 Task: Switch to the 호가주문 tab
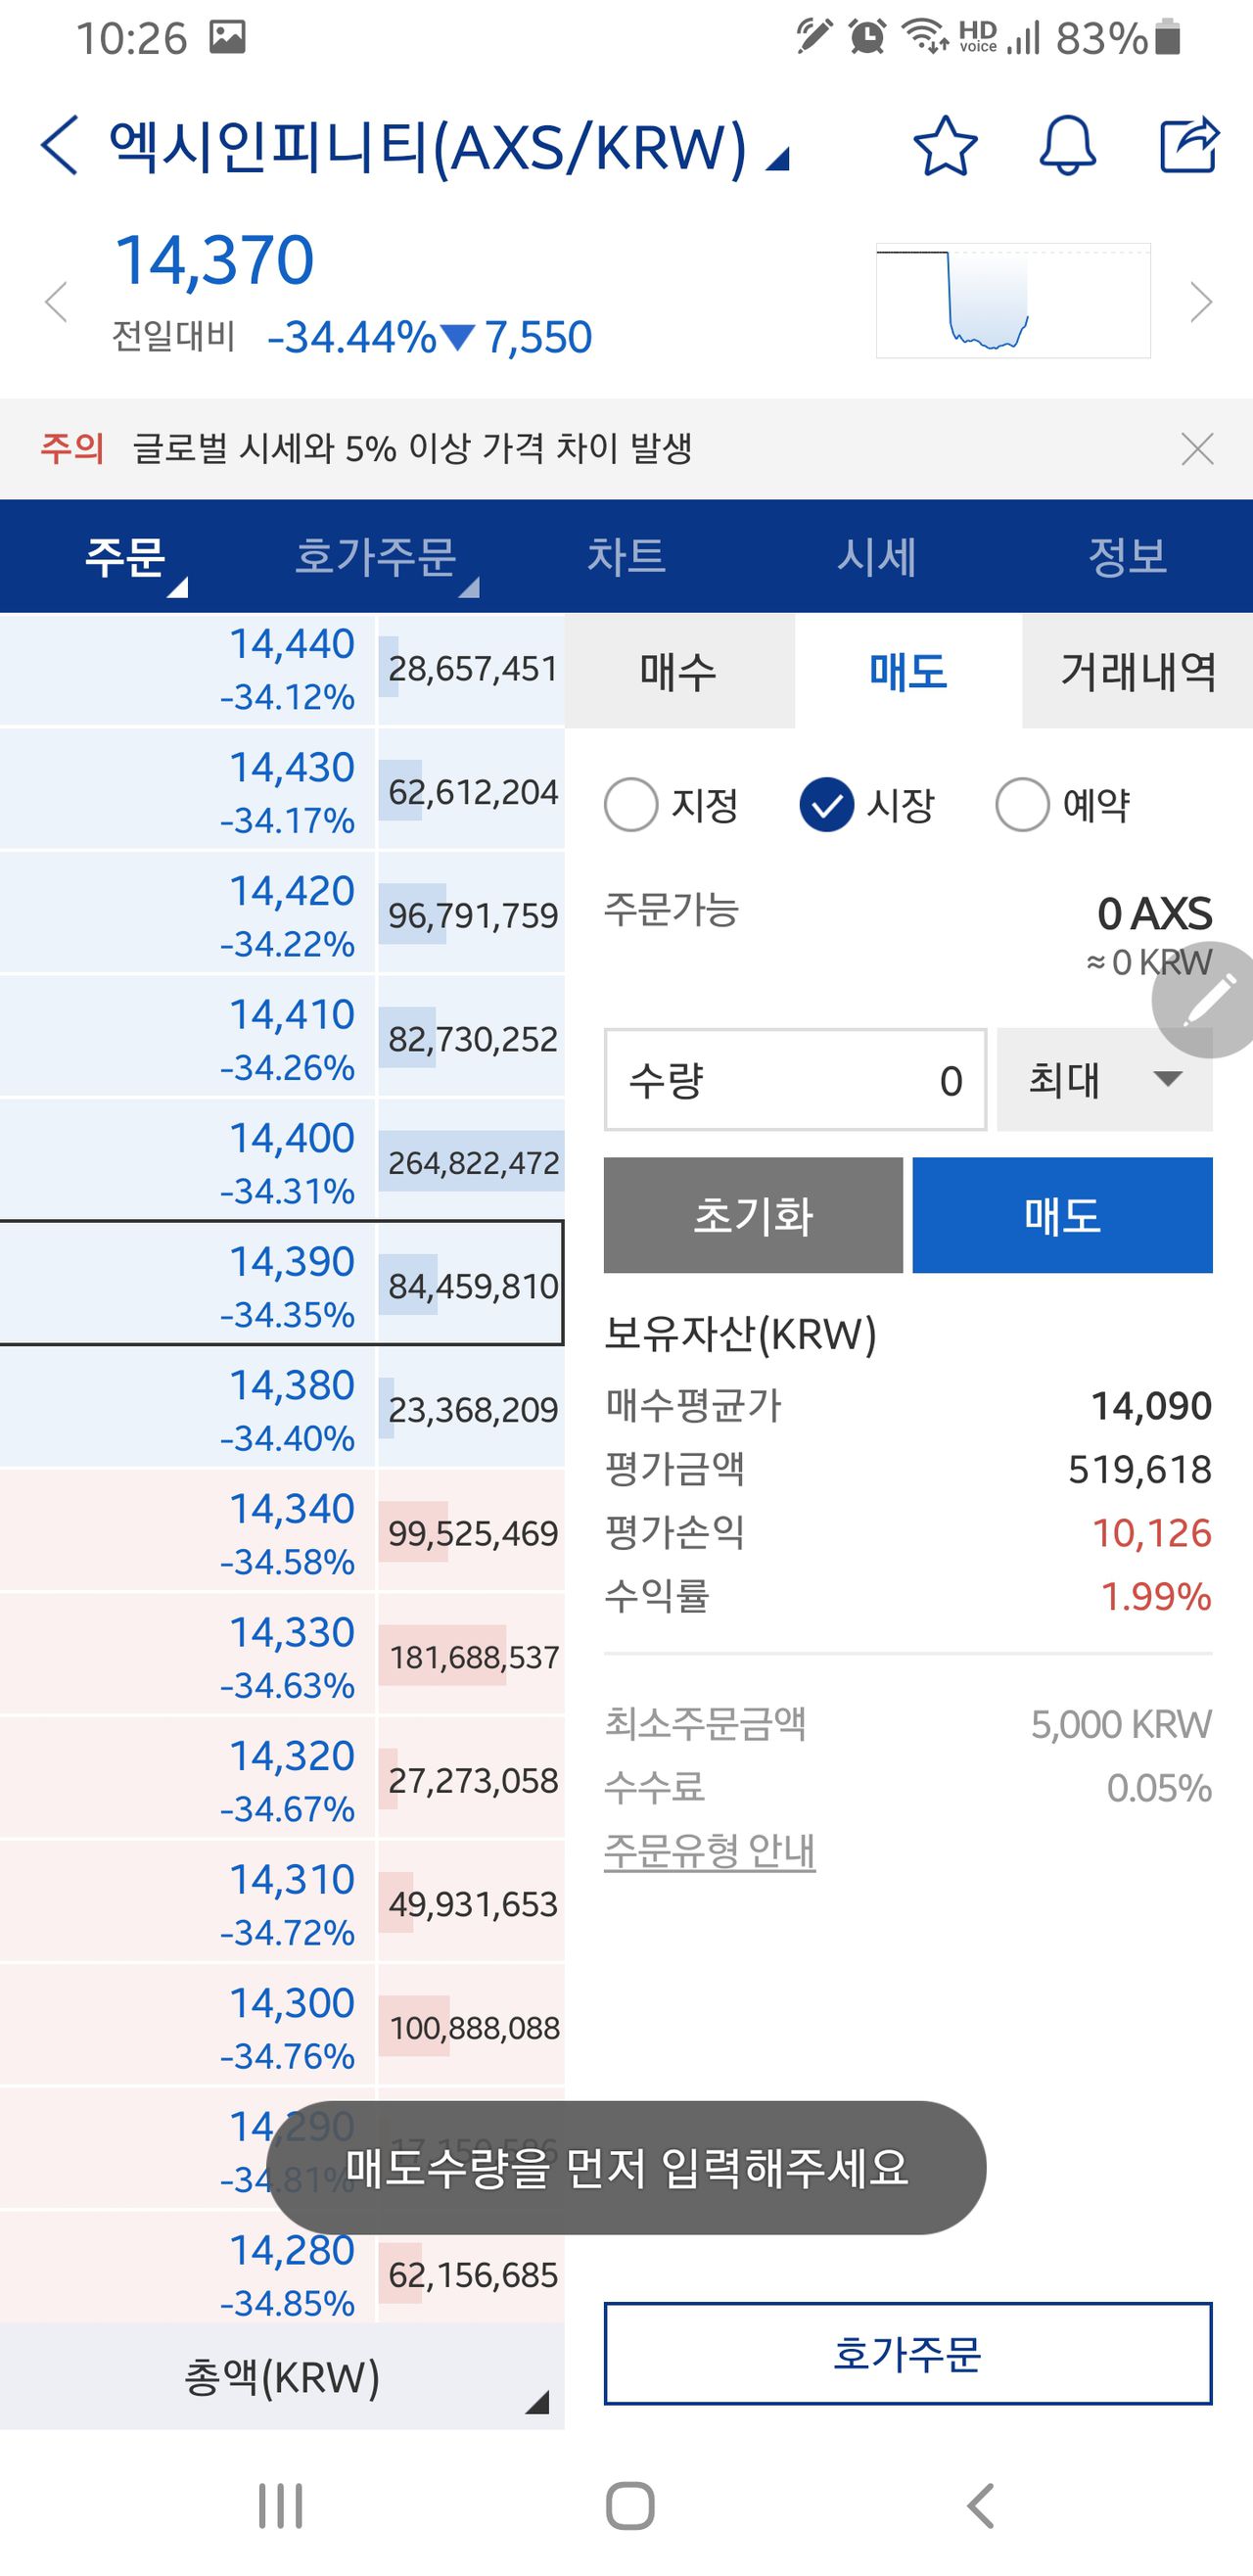(x=376, y=556)
